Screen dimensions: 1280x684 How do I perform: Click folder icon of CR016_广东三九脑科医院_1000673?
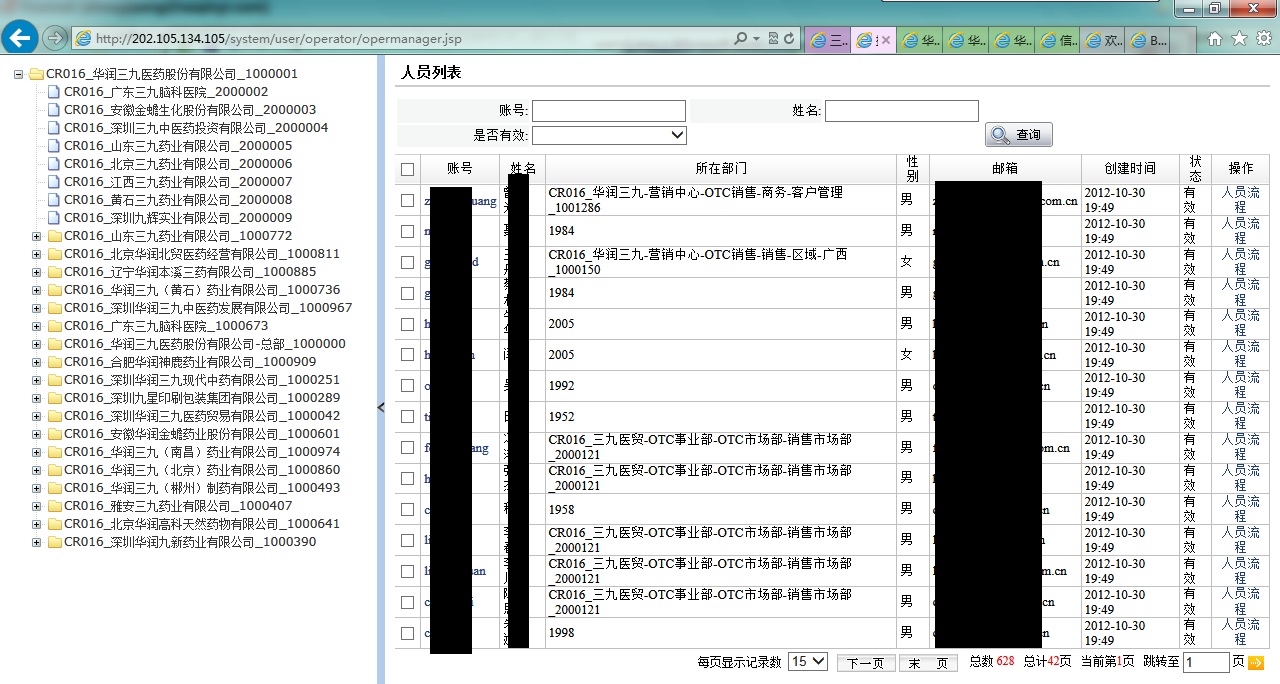pyautogui.click(x=54, y=326)
